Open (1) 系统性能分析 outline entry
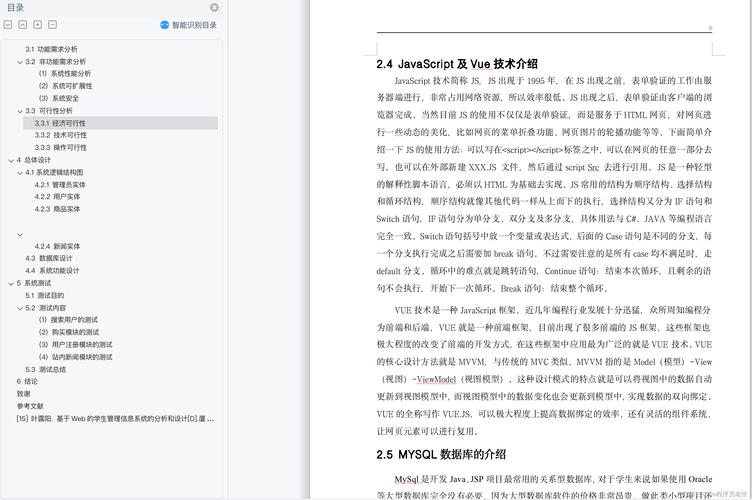 click(x=64, y=73)
